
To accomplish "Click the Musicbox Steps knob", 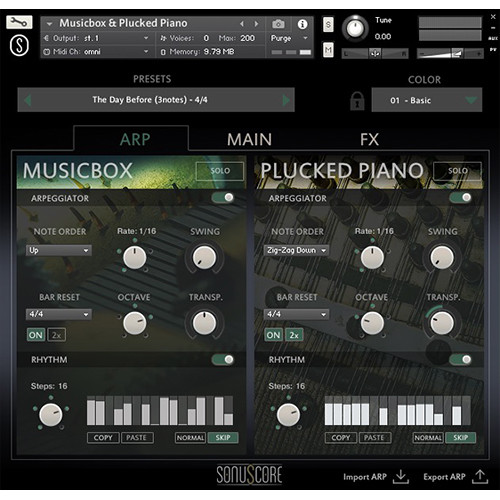I will tap(51, 415).
